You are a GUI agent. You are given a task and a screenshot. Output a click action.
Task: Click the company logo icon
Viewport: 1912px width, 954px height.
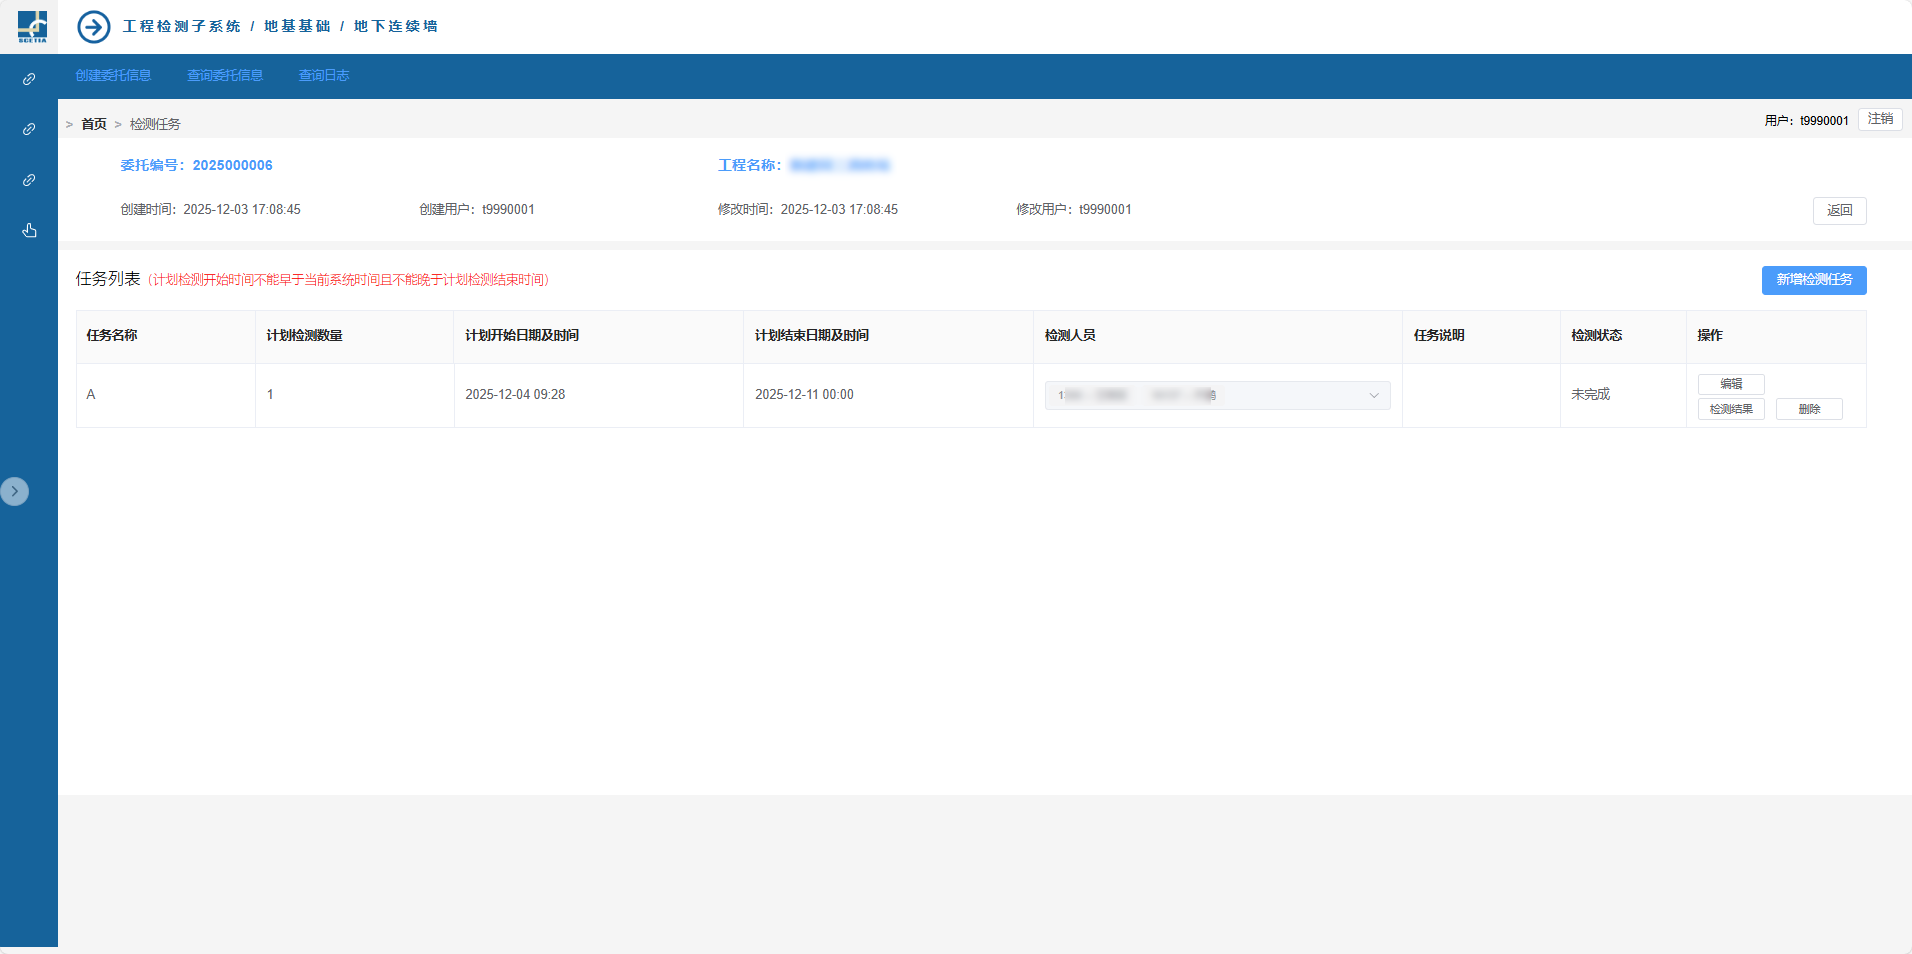tap(32, 26)
